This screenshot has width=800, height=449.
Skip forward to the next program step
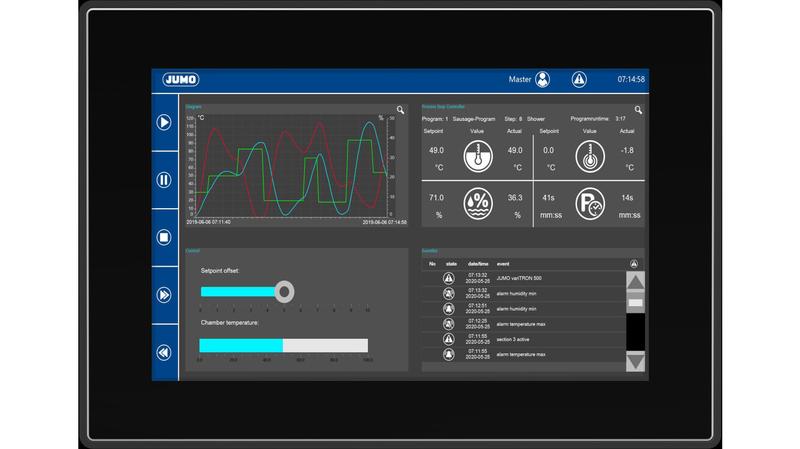tap(164, 295)
